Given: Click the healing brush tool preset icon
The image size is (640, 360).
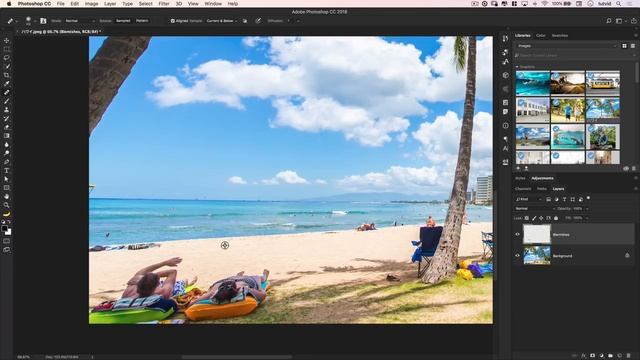Looking at the screenshot, I should (10, 21).
